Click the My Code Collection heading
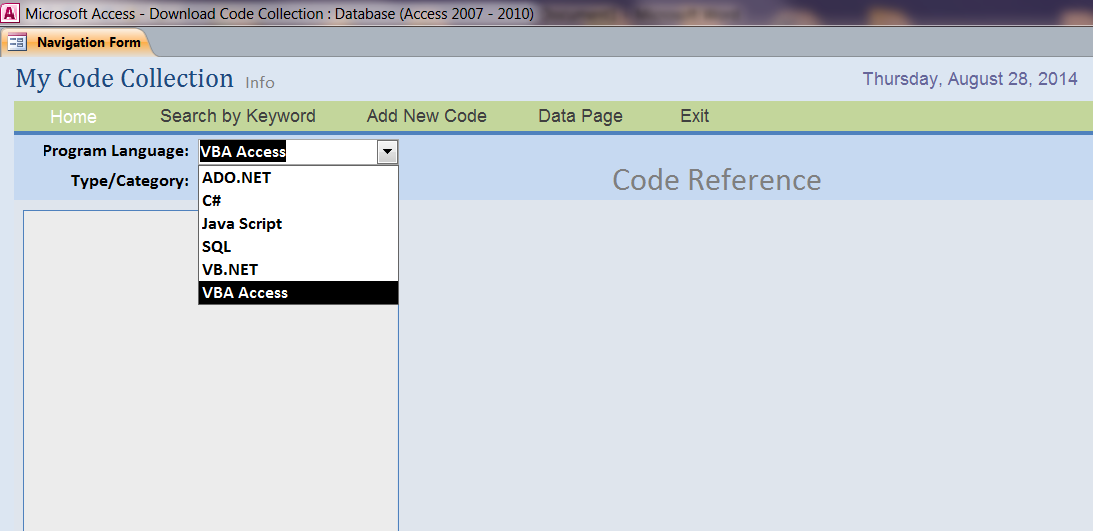1093x531 pixels. (x=125, y=79)
